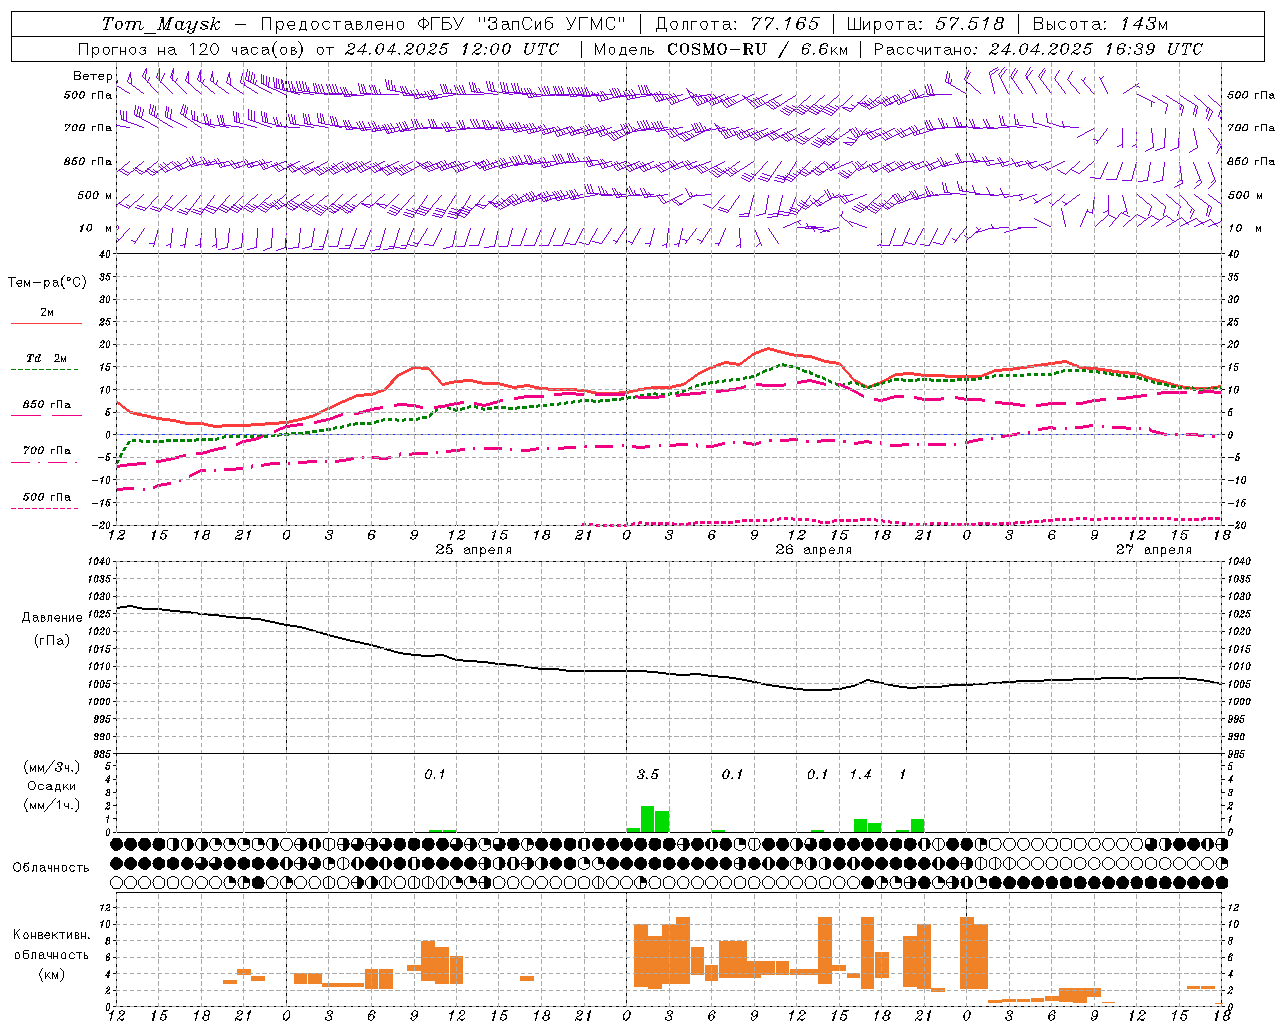Image resolution: width=1280 pixels, height=1024 pixels.
Task: Click the '(мм/1ч.)' precipitation unit label
Action: point(51,805)
